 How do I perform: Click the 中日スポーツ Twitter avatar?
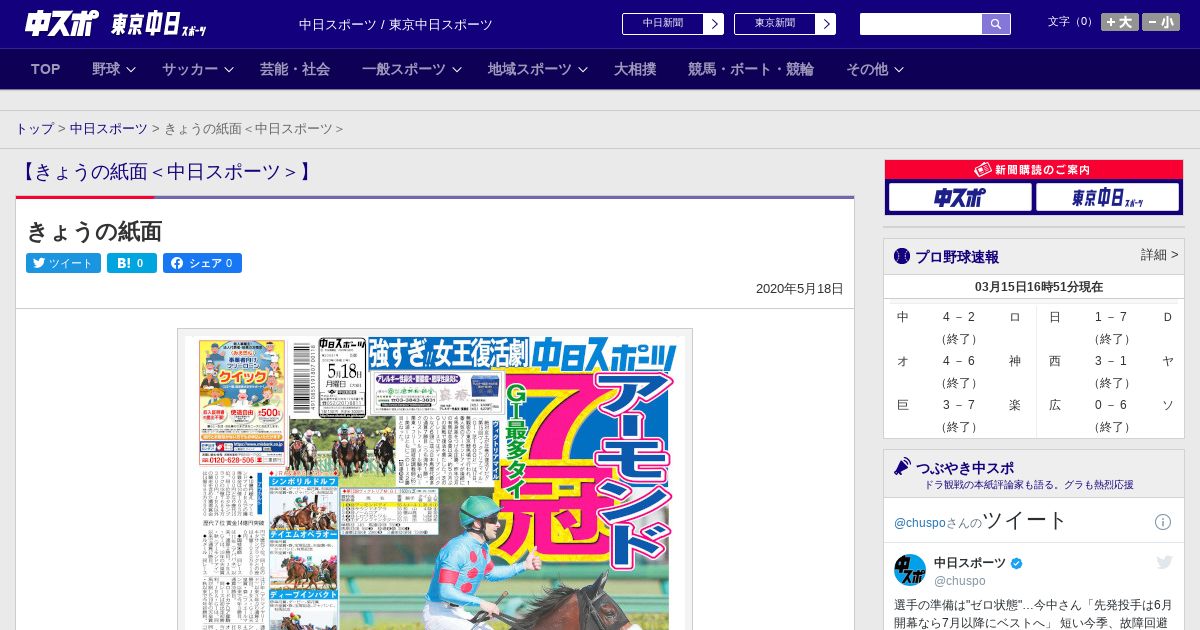click(910, 570)
